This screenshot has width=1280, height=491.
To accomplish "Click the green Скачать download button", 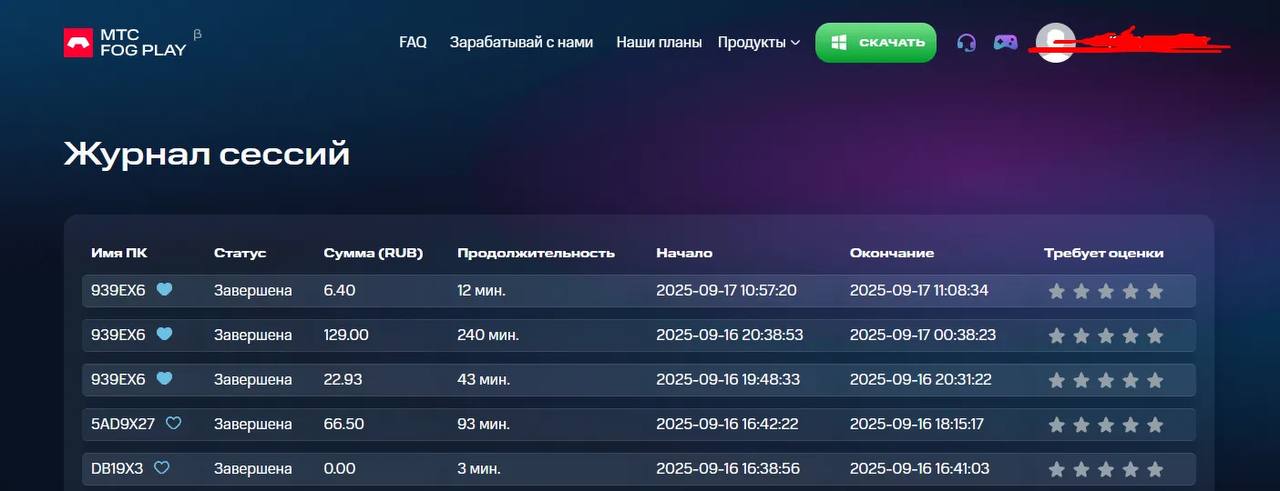I will coord(876,42).
